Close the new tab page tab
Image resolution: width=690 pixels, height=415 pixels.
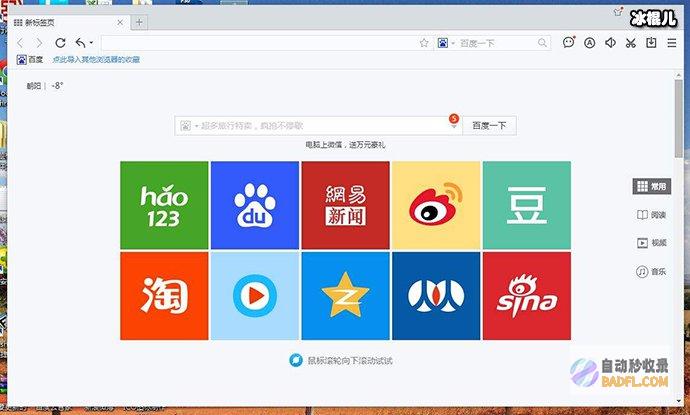pos(120,22)
